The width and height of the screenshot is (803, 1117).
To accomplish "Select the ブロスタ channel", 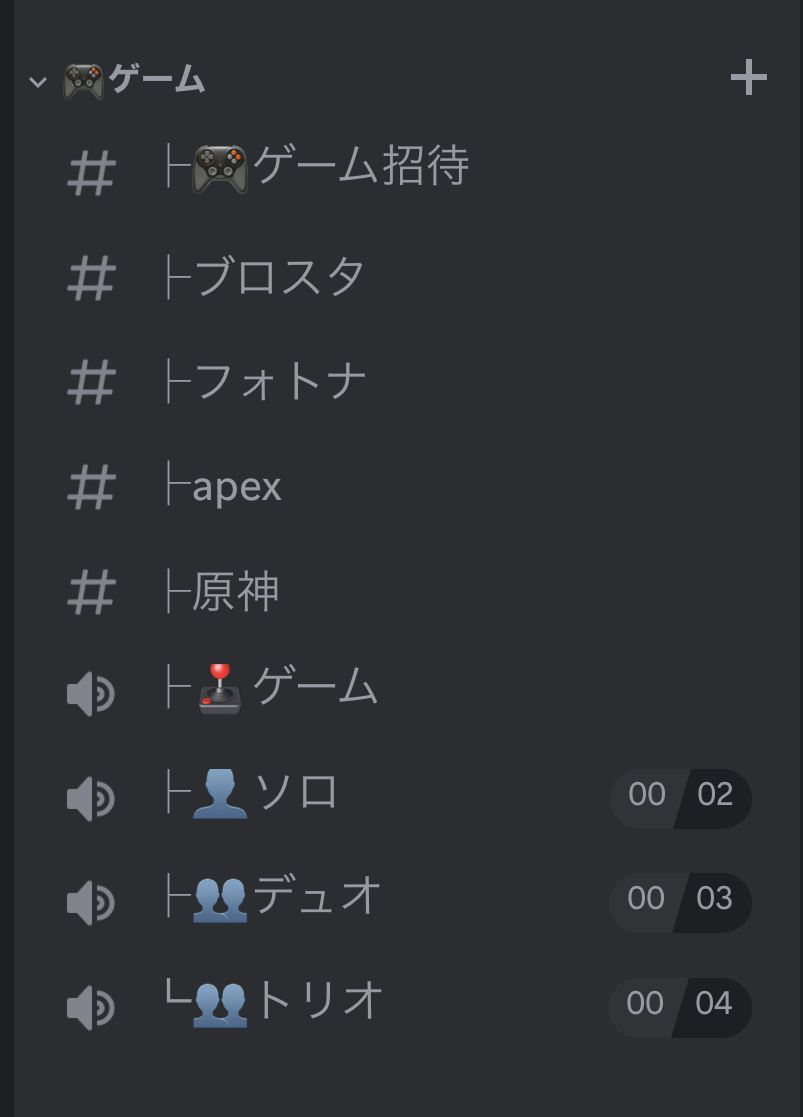I will point(404,276).
